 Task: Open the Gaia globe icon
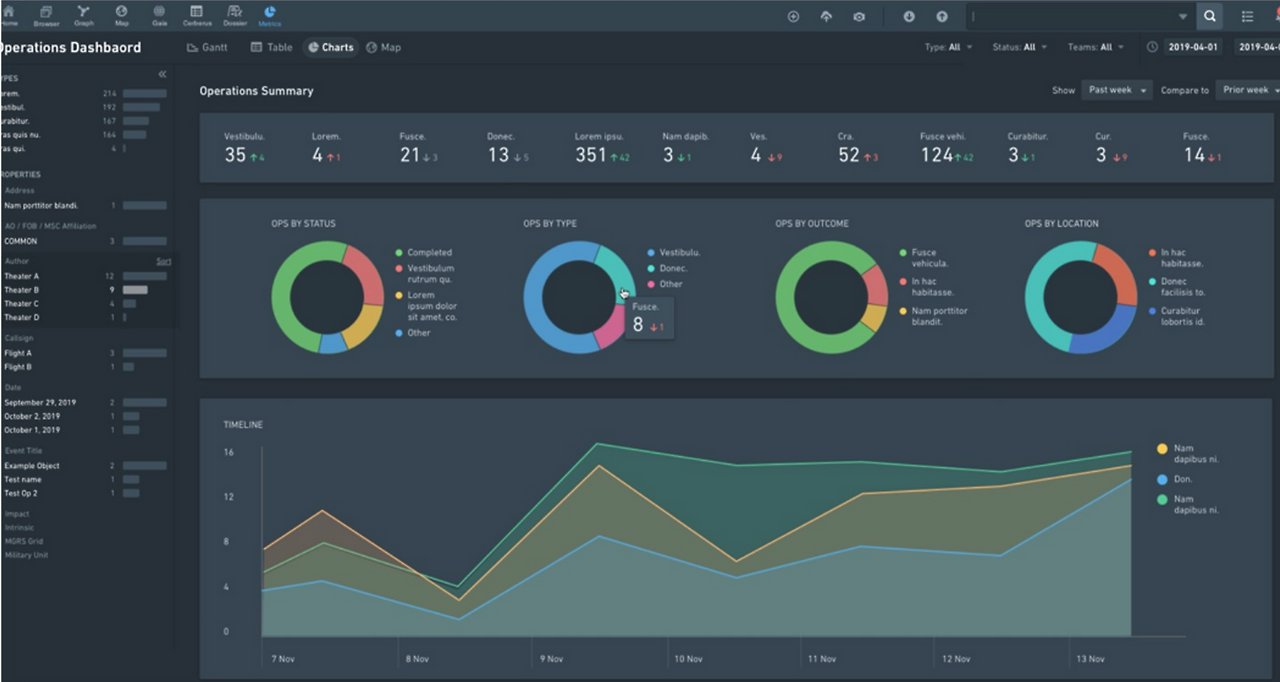[x=159, y=14]
